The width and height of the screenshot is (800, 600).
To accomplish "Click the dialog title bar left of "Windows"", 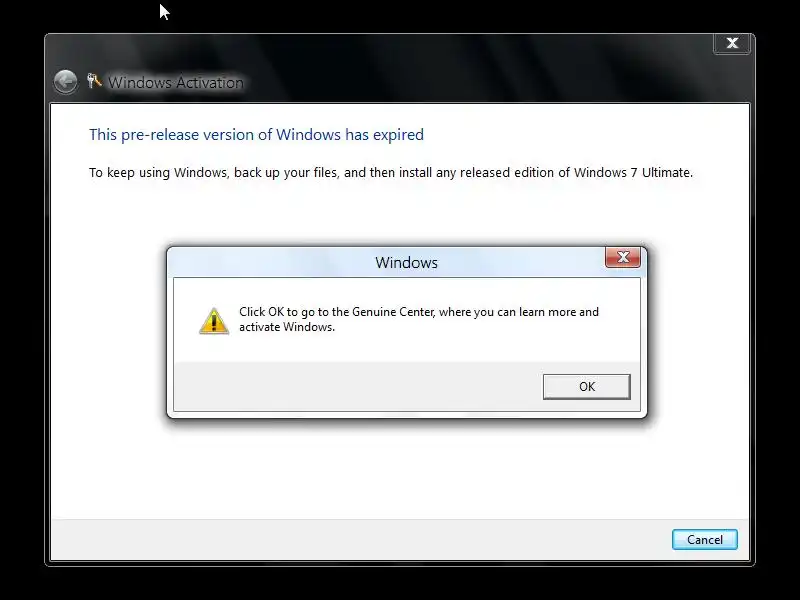I will (270, 262).
